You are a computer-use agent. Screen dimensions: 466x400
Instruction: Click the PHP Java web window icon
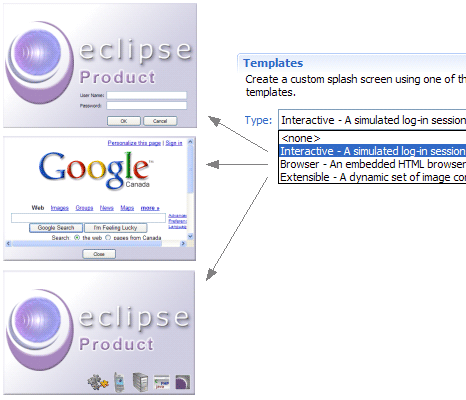tap(162, 382)
